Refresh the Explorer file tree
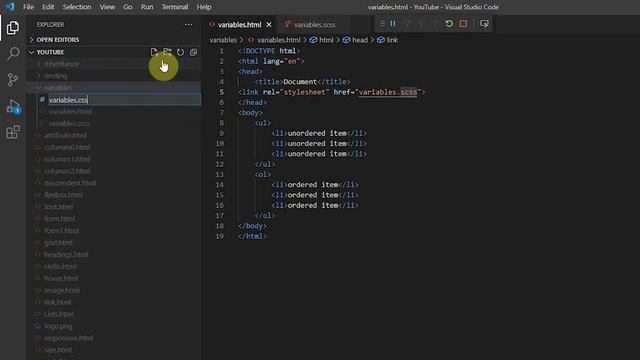 coord(180,52)
